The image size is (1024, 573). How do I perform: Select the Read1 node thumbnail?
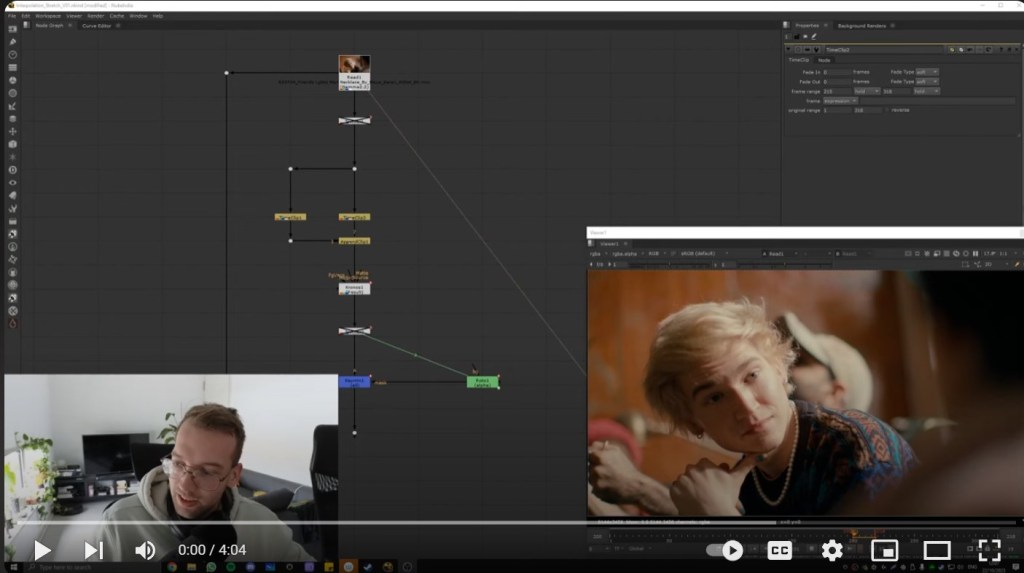tap(355, 64)
